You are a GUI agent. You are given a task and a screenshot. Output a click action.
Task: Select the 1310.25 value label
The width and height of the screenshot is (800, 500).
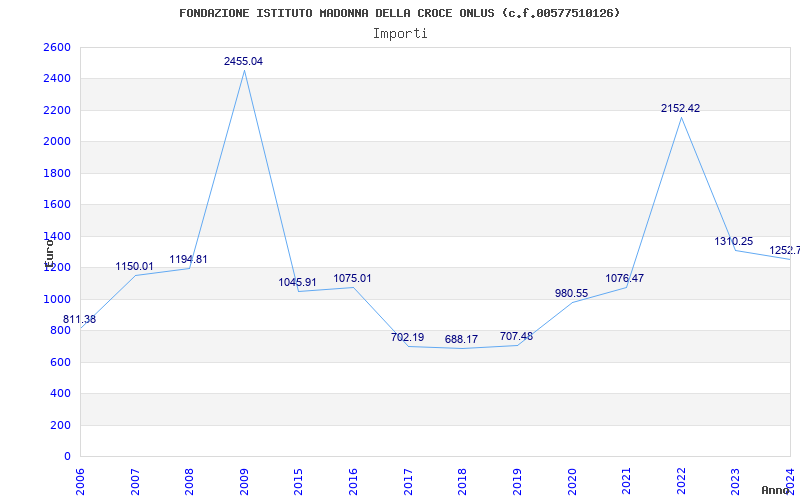(x=734, y=241)
